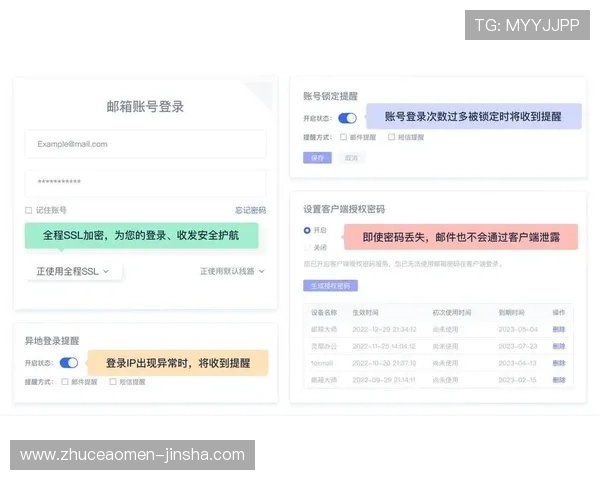This screenshot has width=600, height=480.
Task: Expand the 正使用默认线路 dropdown
Action: pos(232,271)
